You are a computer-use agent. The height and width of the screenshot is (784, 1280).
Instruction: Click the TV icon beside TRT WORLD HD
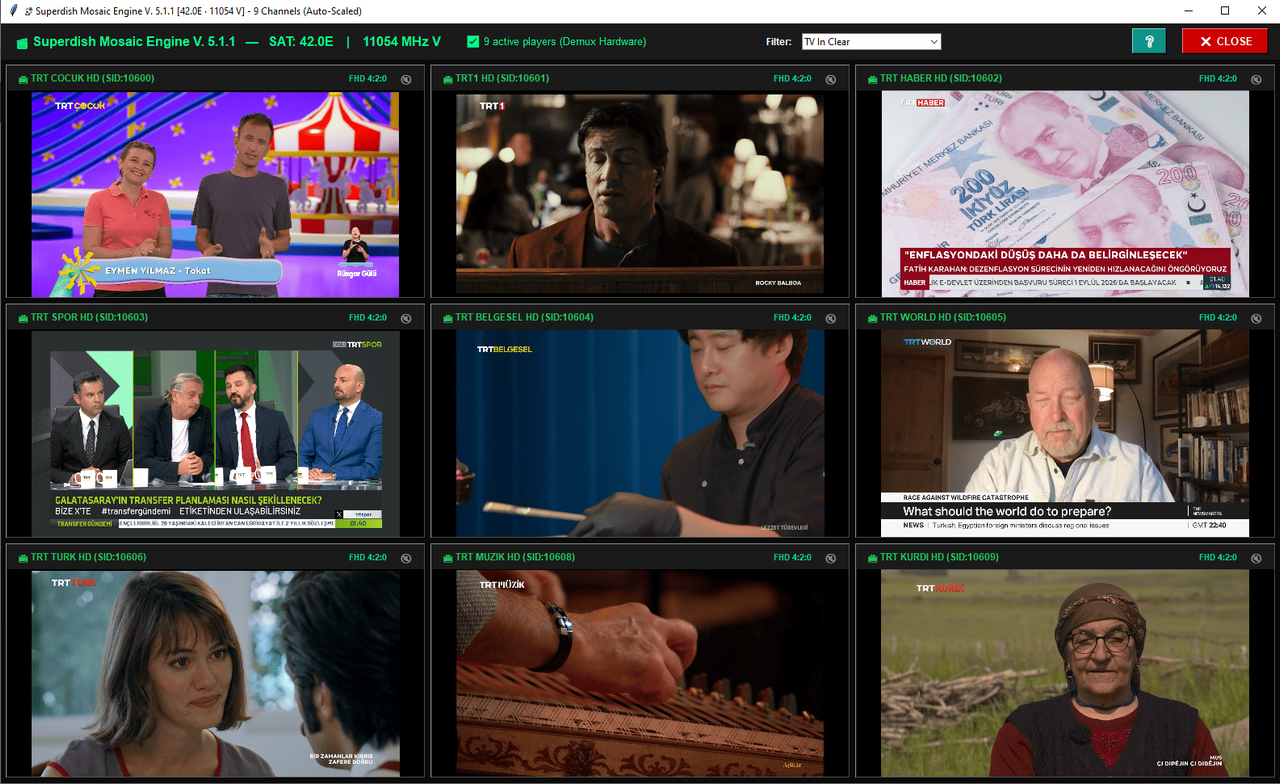tap(872, 318)
